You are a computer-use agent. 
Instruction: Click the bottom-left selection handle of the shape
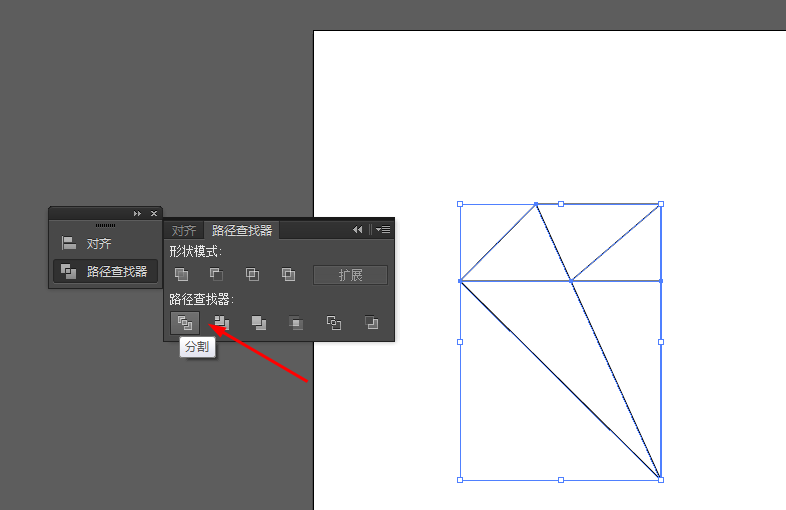pyautogui.click(x=460, y=480)
